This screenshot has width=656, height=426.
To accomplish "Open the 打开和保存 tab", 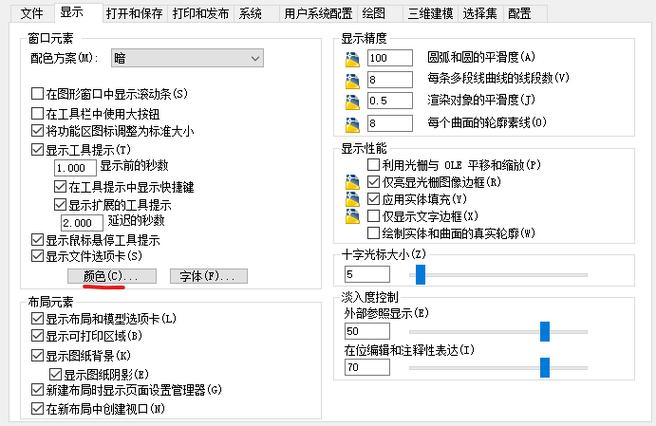I will pyautogui.click(x=134, y=13).
